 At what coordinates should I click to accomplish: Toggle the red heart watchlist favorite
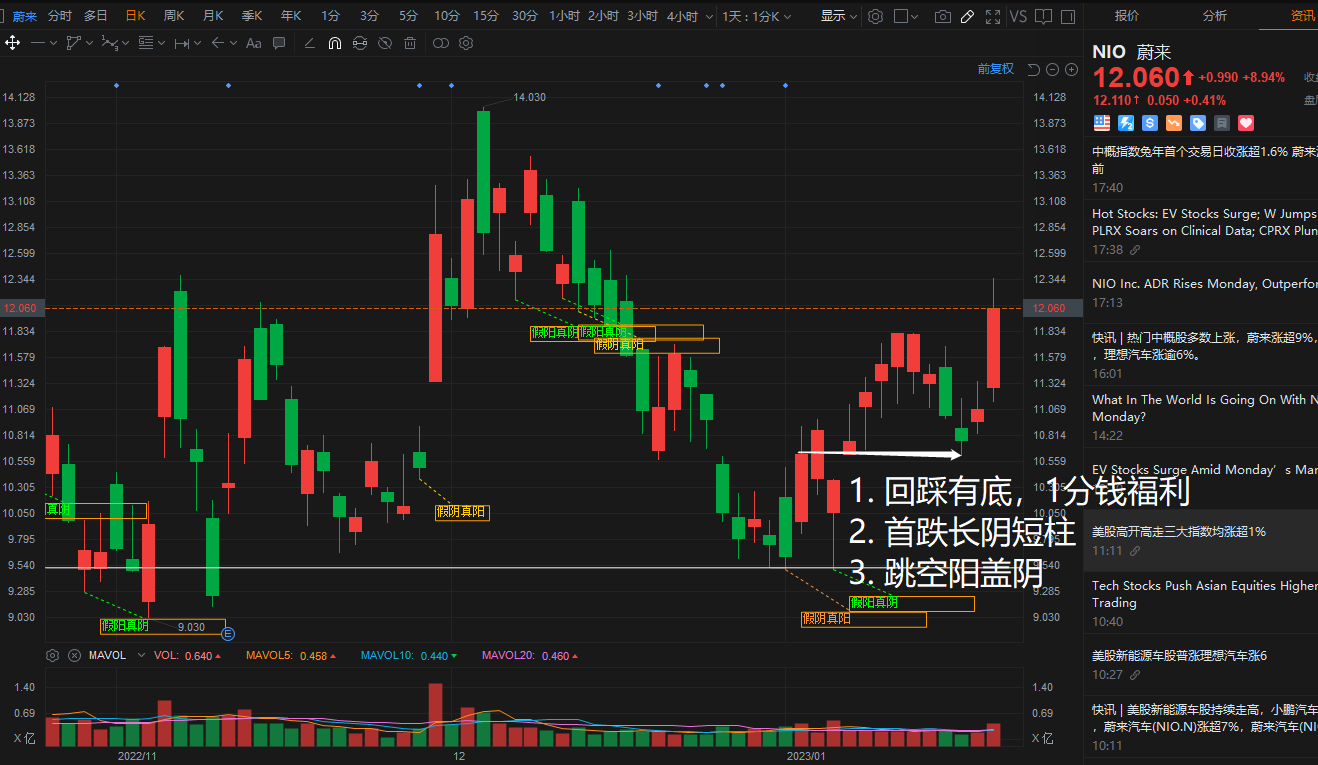pyautogui.click(x=1246, y=123)
